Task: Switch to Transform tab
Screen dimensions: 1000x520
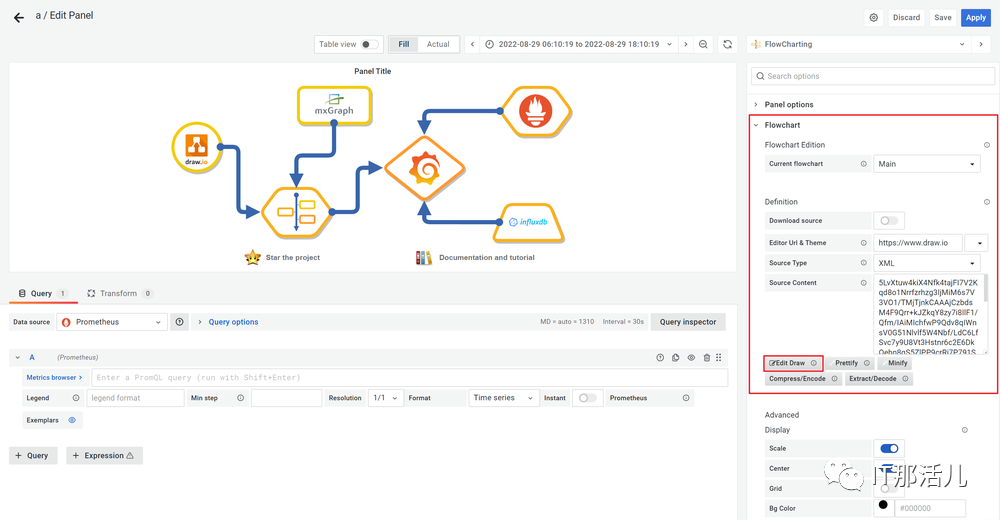Action: (120, 293)
